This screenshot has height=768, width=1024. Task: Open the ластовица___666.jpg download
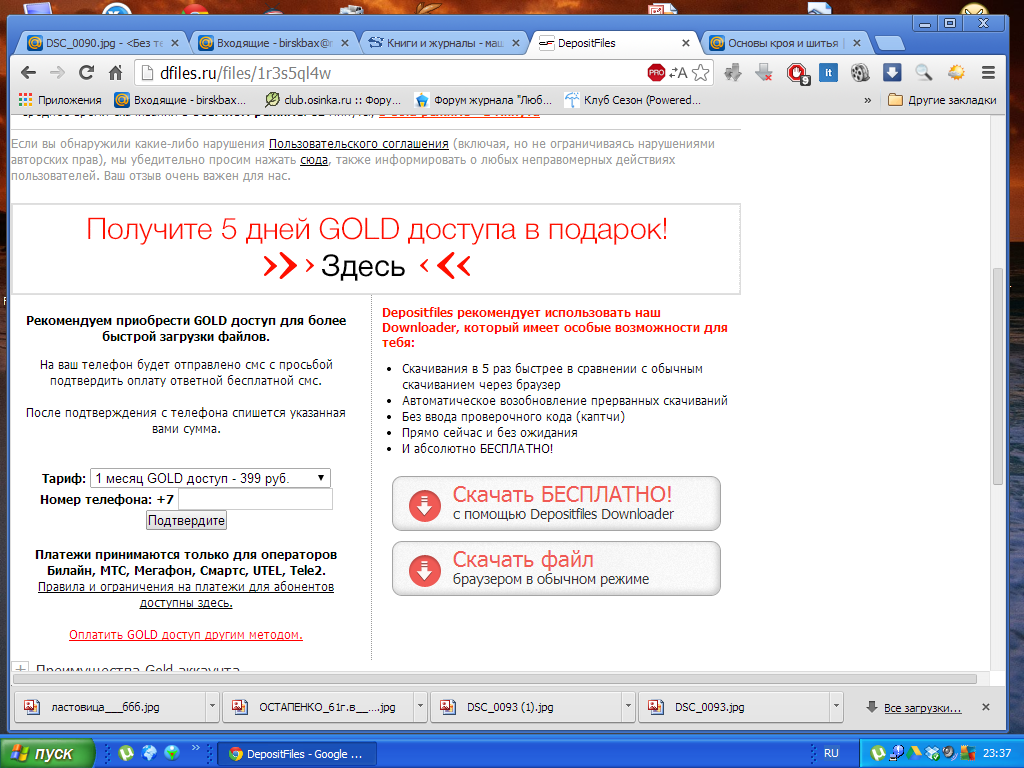tap(110, 707)
